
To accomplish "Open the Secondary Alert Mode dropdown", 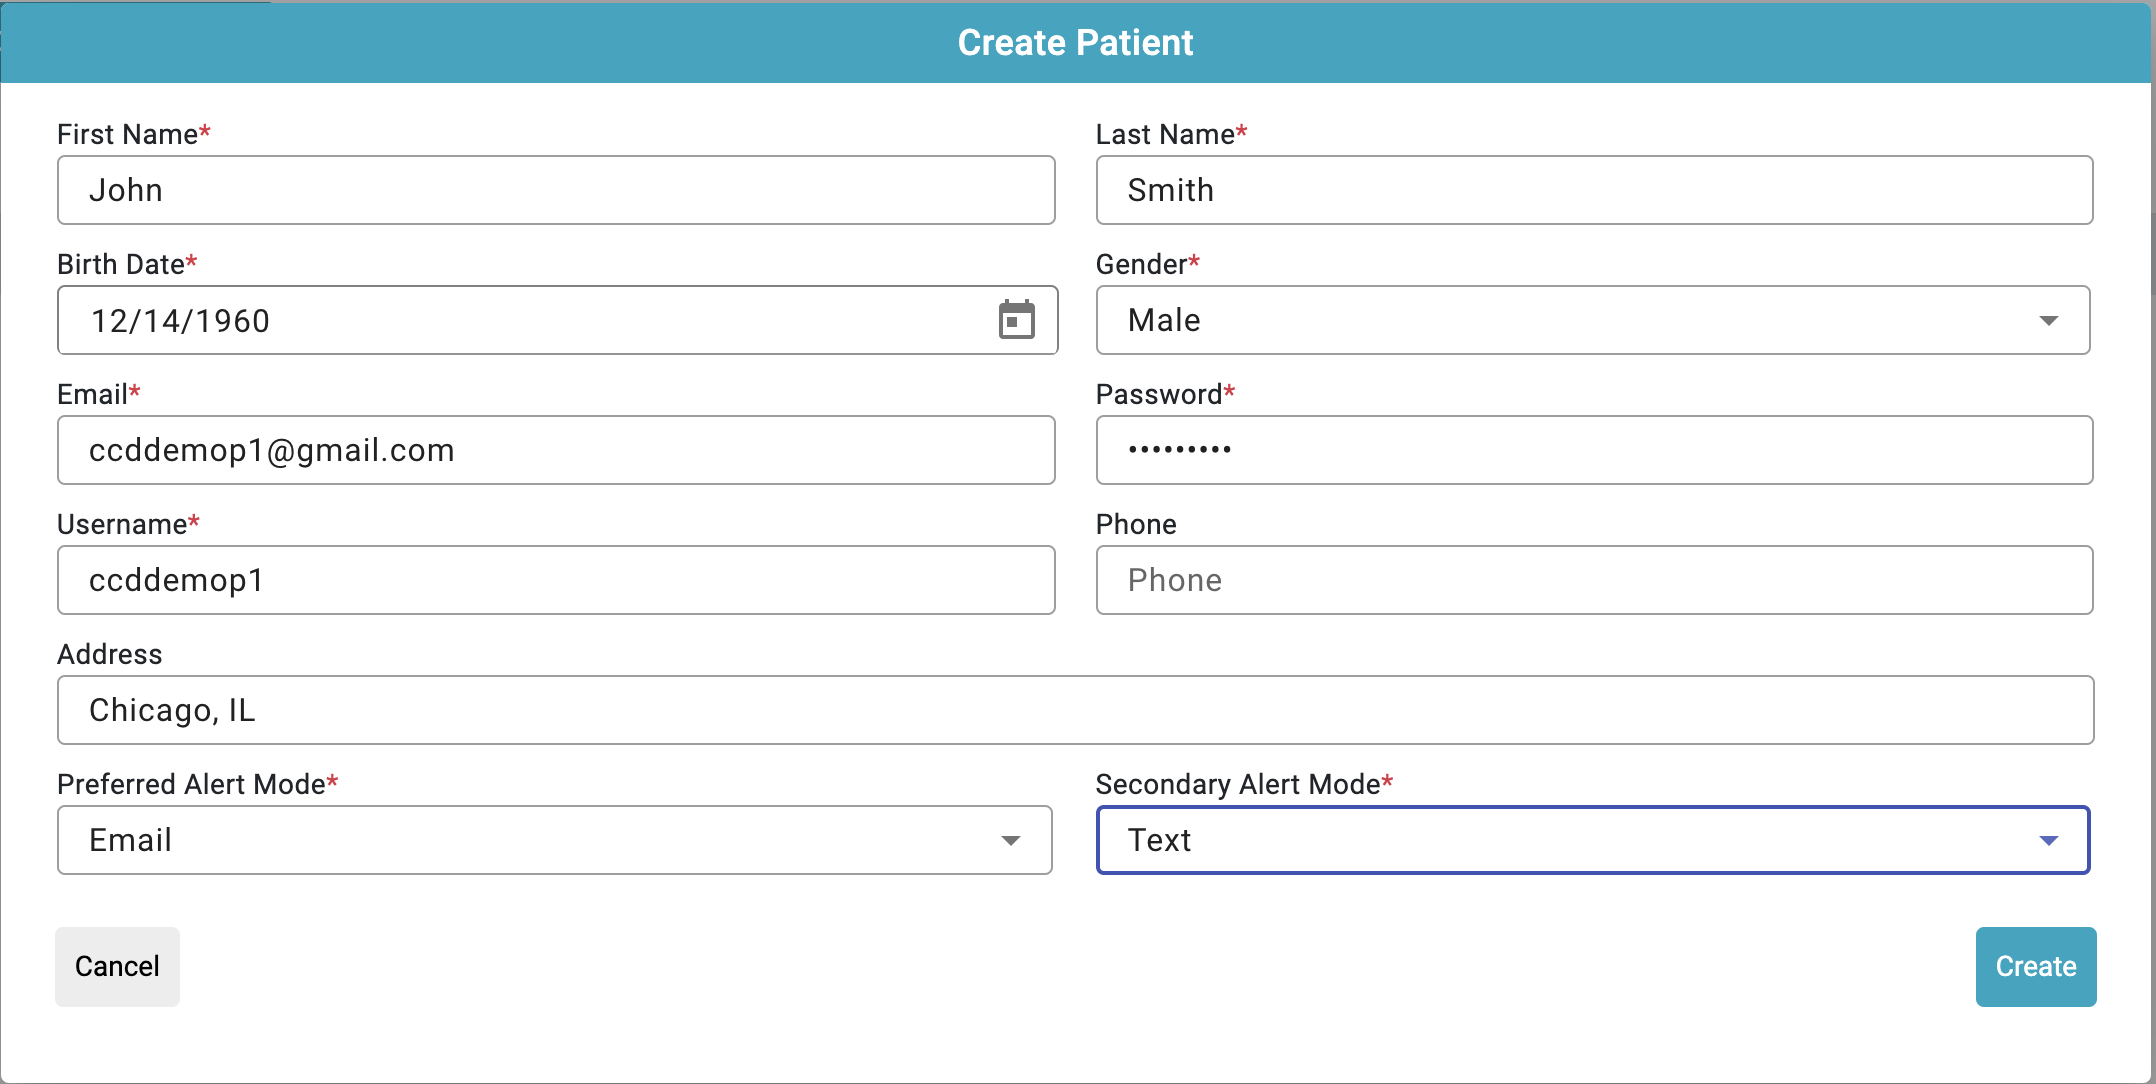I will click(2048, 840).
